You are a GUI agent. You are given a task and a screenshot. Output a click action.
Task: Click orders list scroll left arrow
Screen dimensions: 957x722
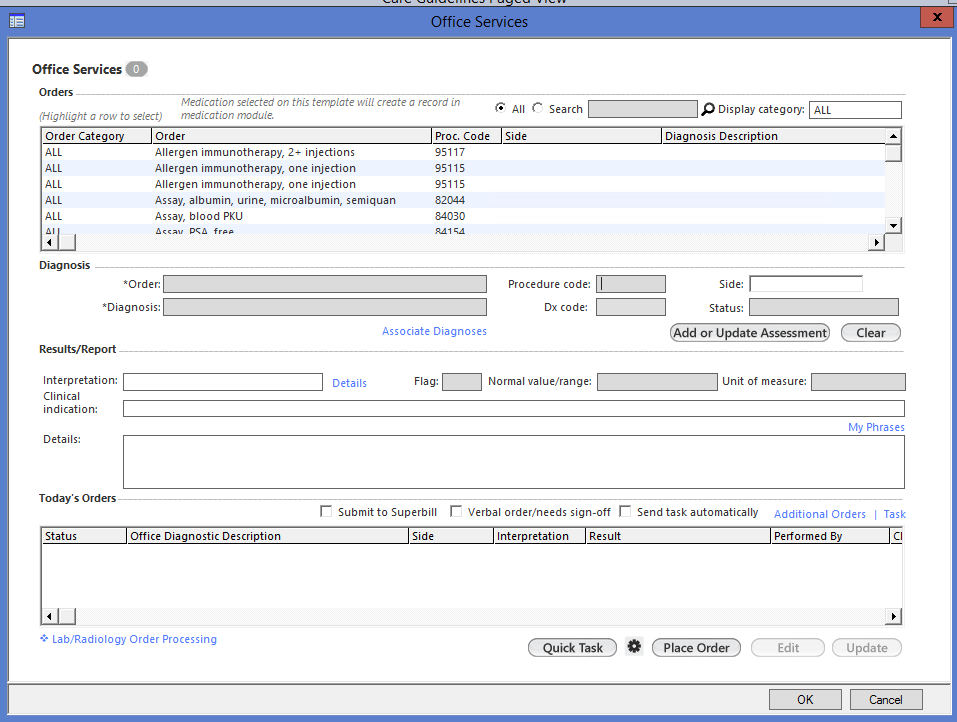[49, 242]
